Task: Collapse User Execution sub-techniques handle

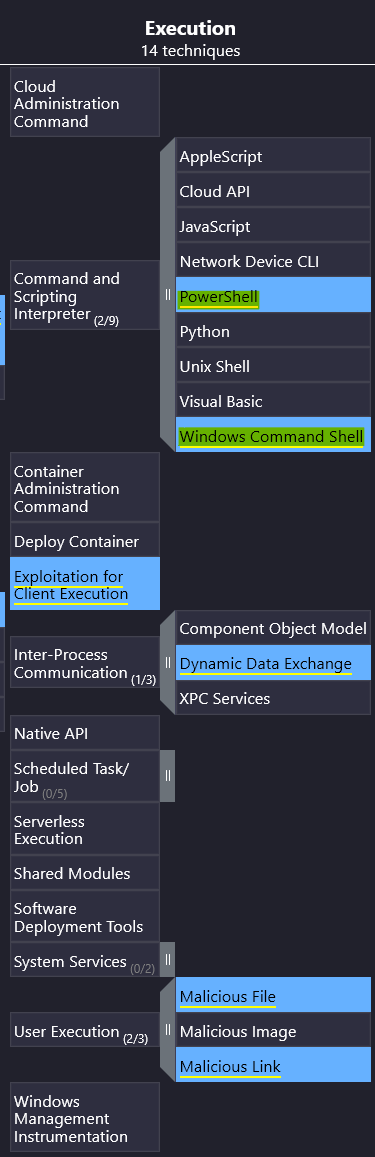Action: pos(168,1029)
